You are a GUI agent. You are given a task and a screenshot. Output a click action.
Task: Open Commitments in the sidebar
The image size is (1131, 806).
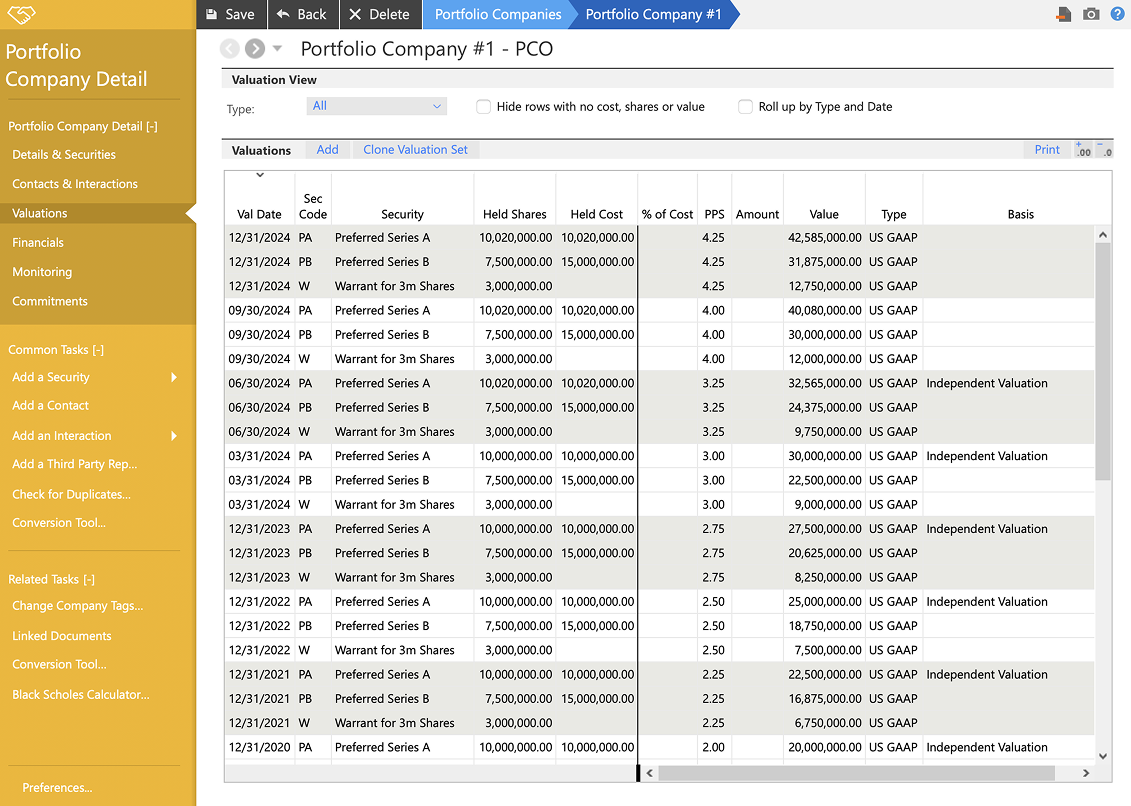coord(50,302)
